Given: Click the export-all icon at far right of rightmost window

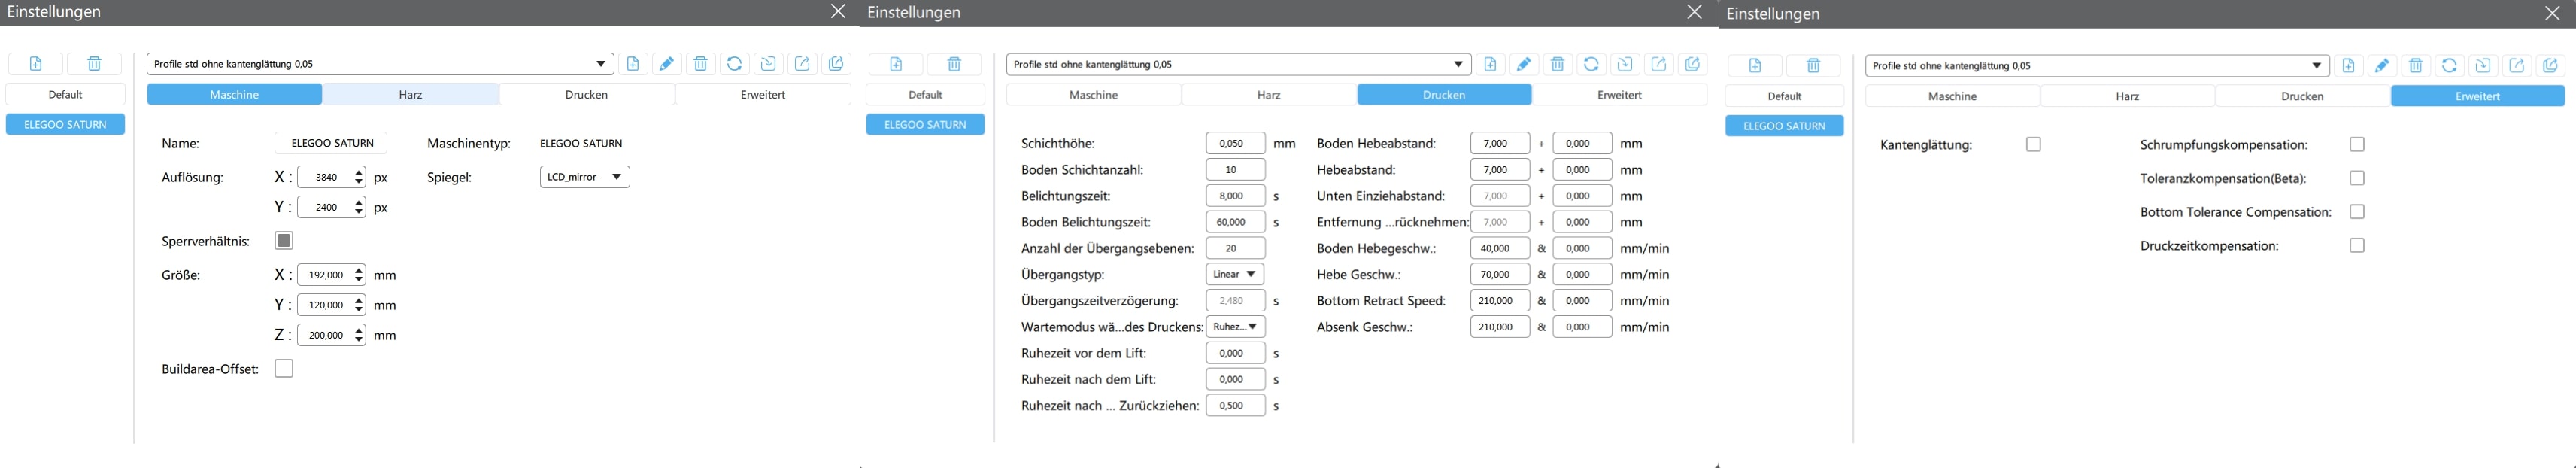Looking at the screenshot, I should 2550,66.
